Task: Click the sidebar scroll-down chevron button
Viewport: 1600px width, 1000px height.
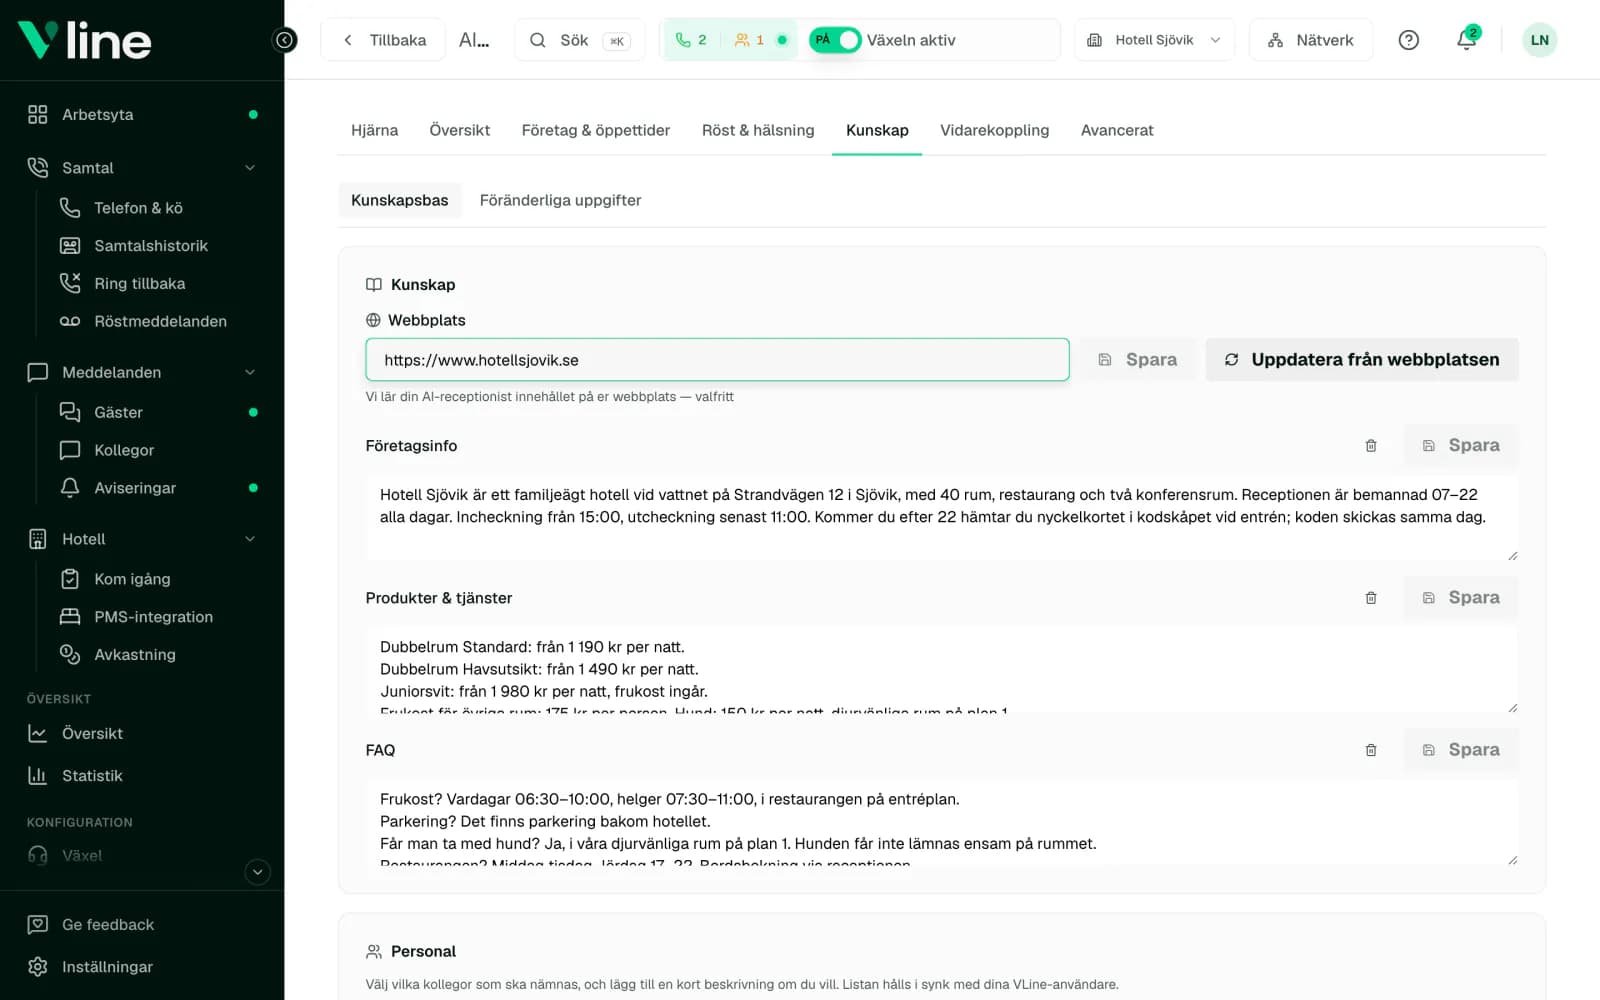Action: [x=257, y=872]
